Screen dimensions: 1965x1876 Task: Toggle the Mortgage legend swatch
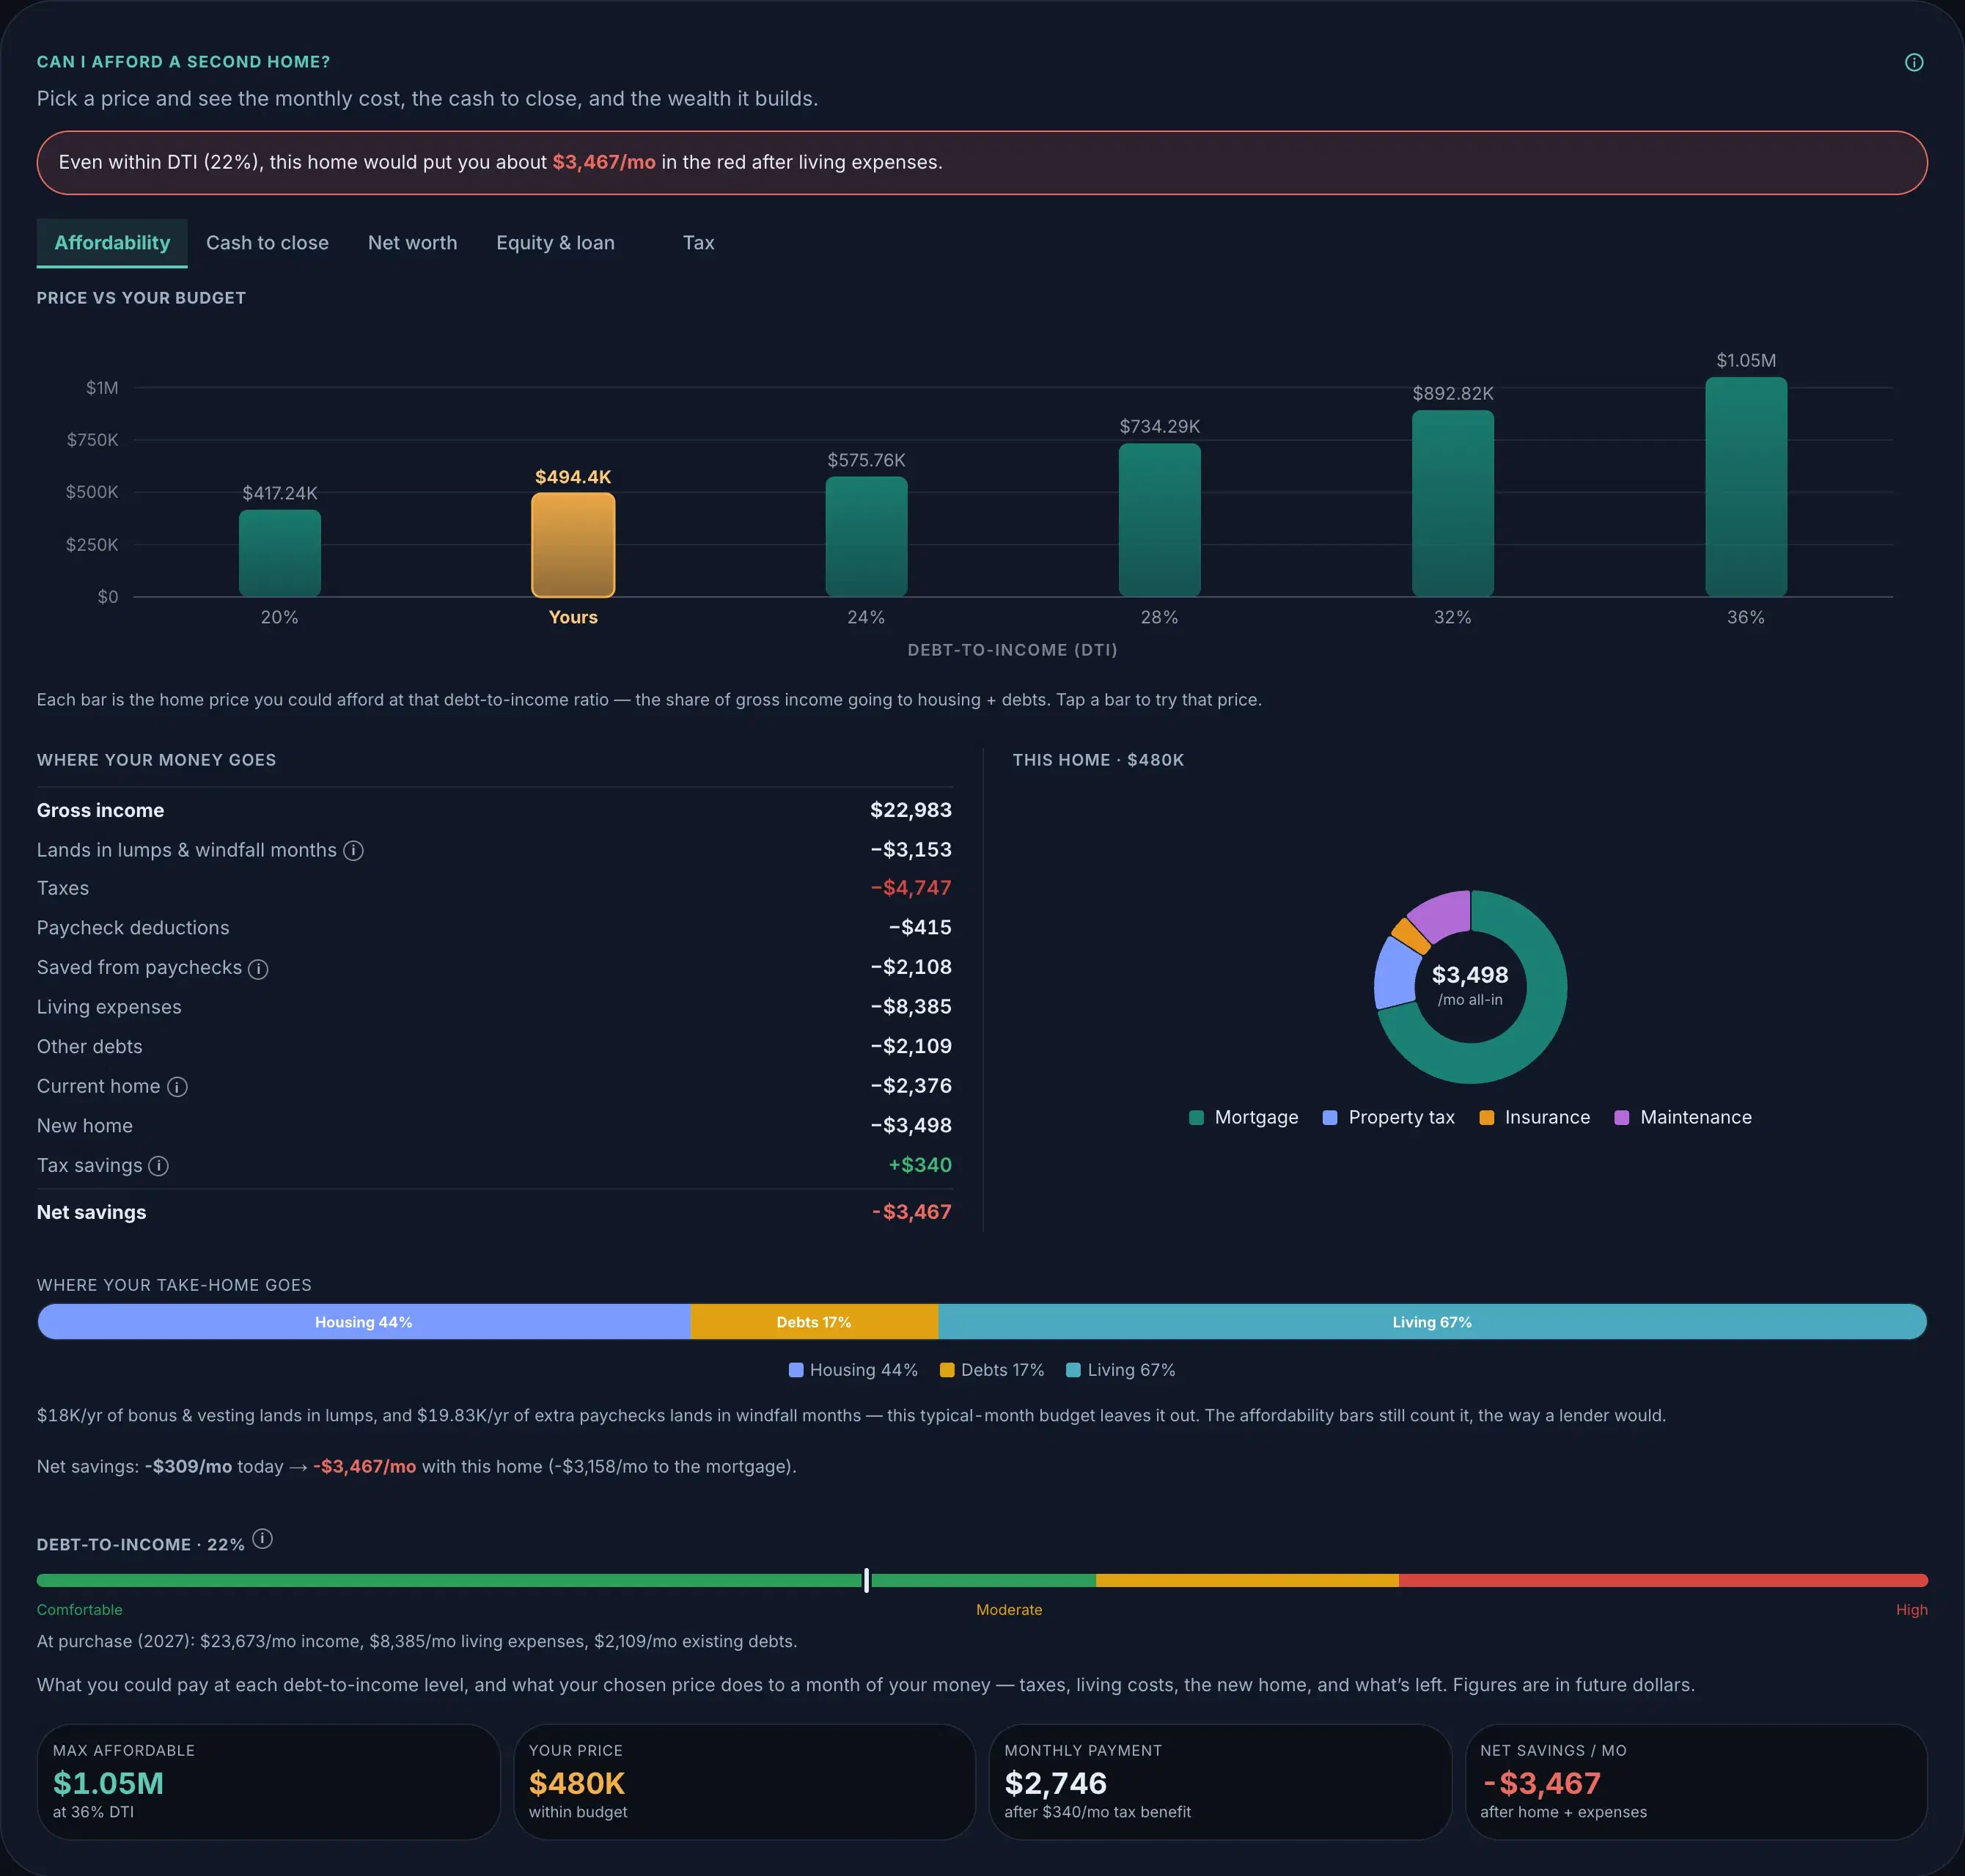tap(1196, 1118)
